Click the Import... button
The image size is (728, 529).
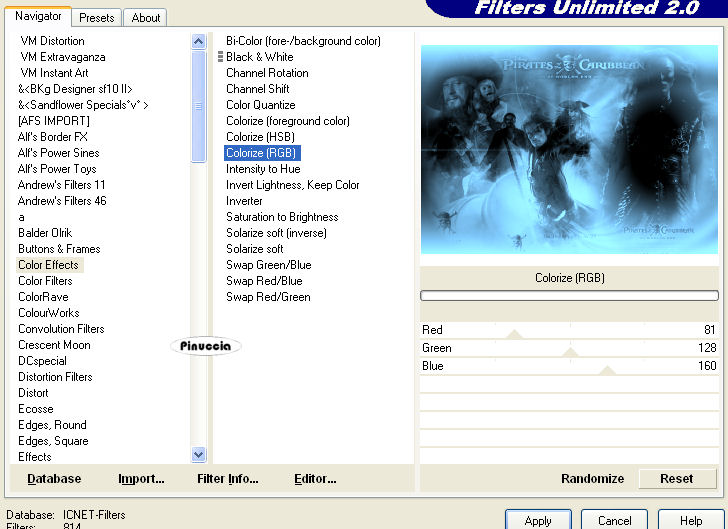141,479
